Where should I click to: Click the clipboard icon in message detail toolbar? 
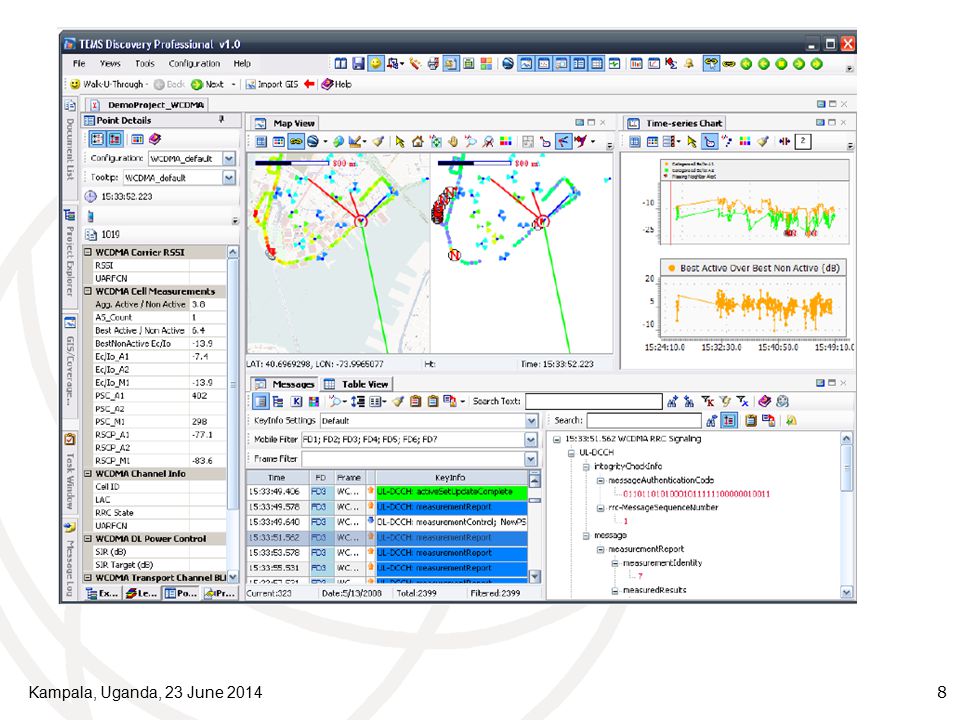(x=751, y=421)
